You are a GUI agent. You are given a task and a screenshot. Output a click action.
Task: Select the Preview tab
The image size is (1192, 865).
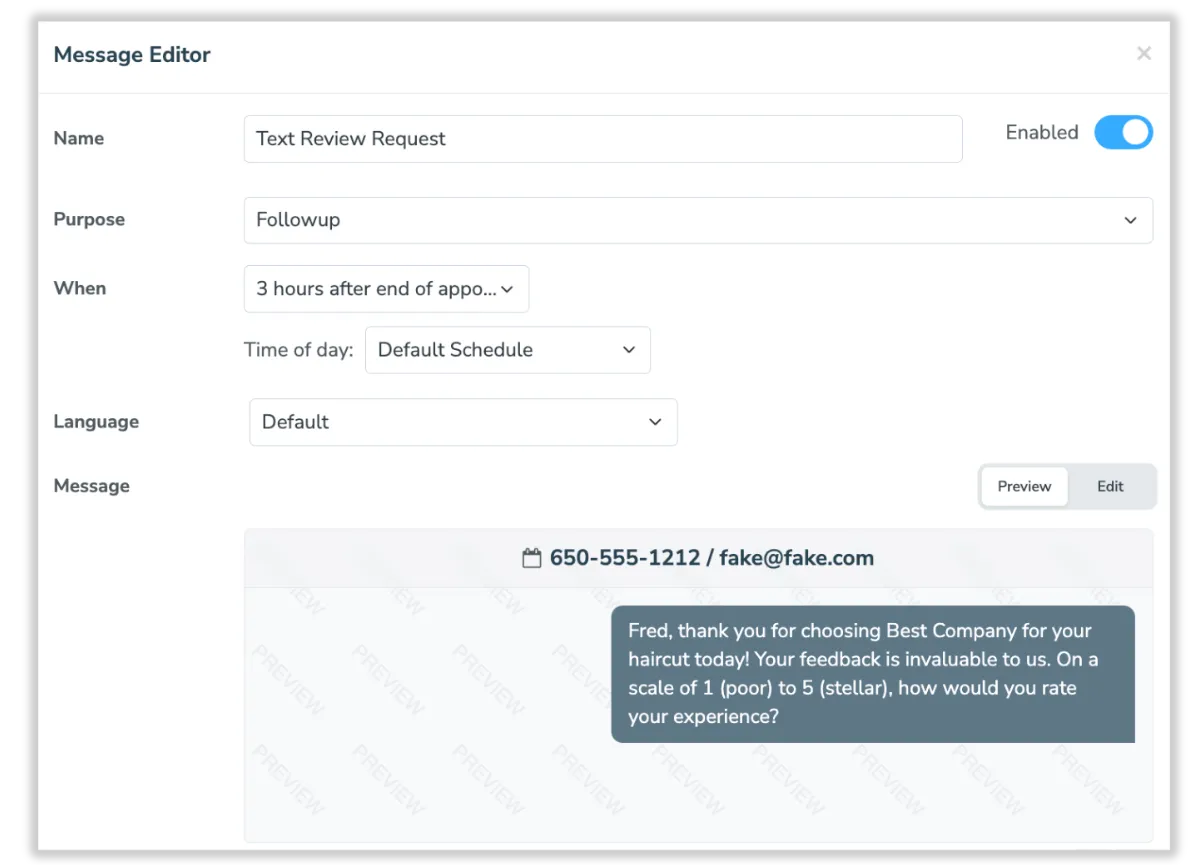coord(1024,486)
